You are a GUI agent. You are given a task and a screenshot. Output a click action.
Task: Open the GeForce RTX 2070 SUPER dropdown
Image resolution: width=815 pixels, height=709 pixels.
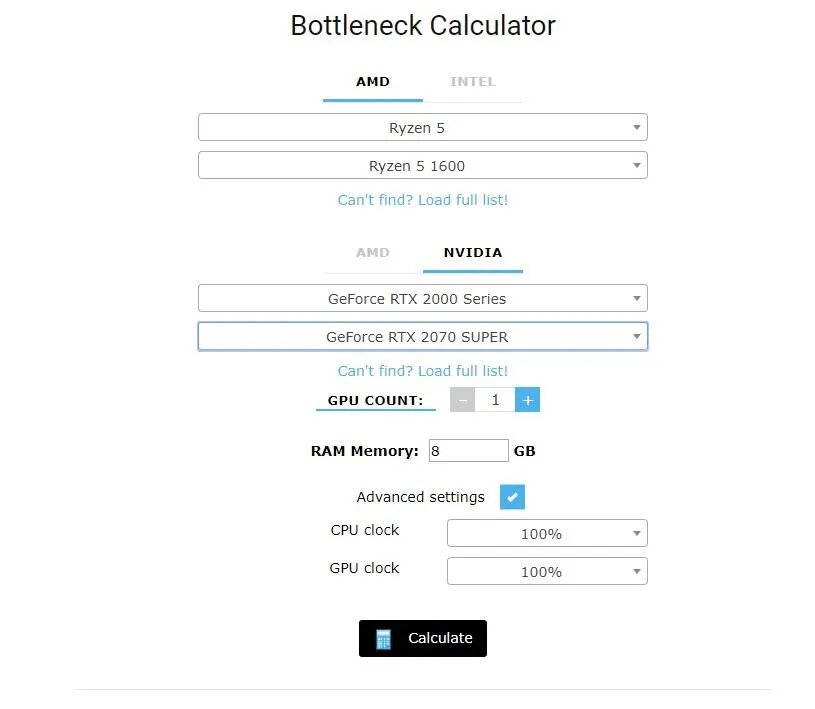pyautogui.click(x=423, y=336)
